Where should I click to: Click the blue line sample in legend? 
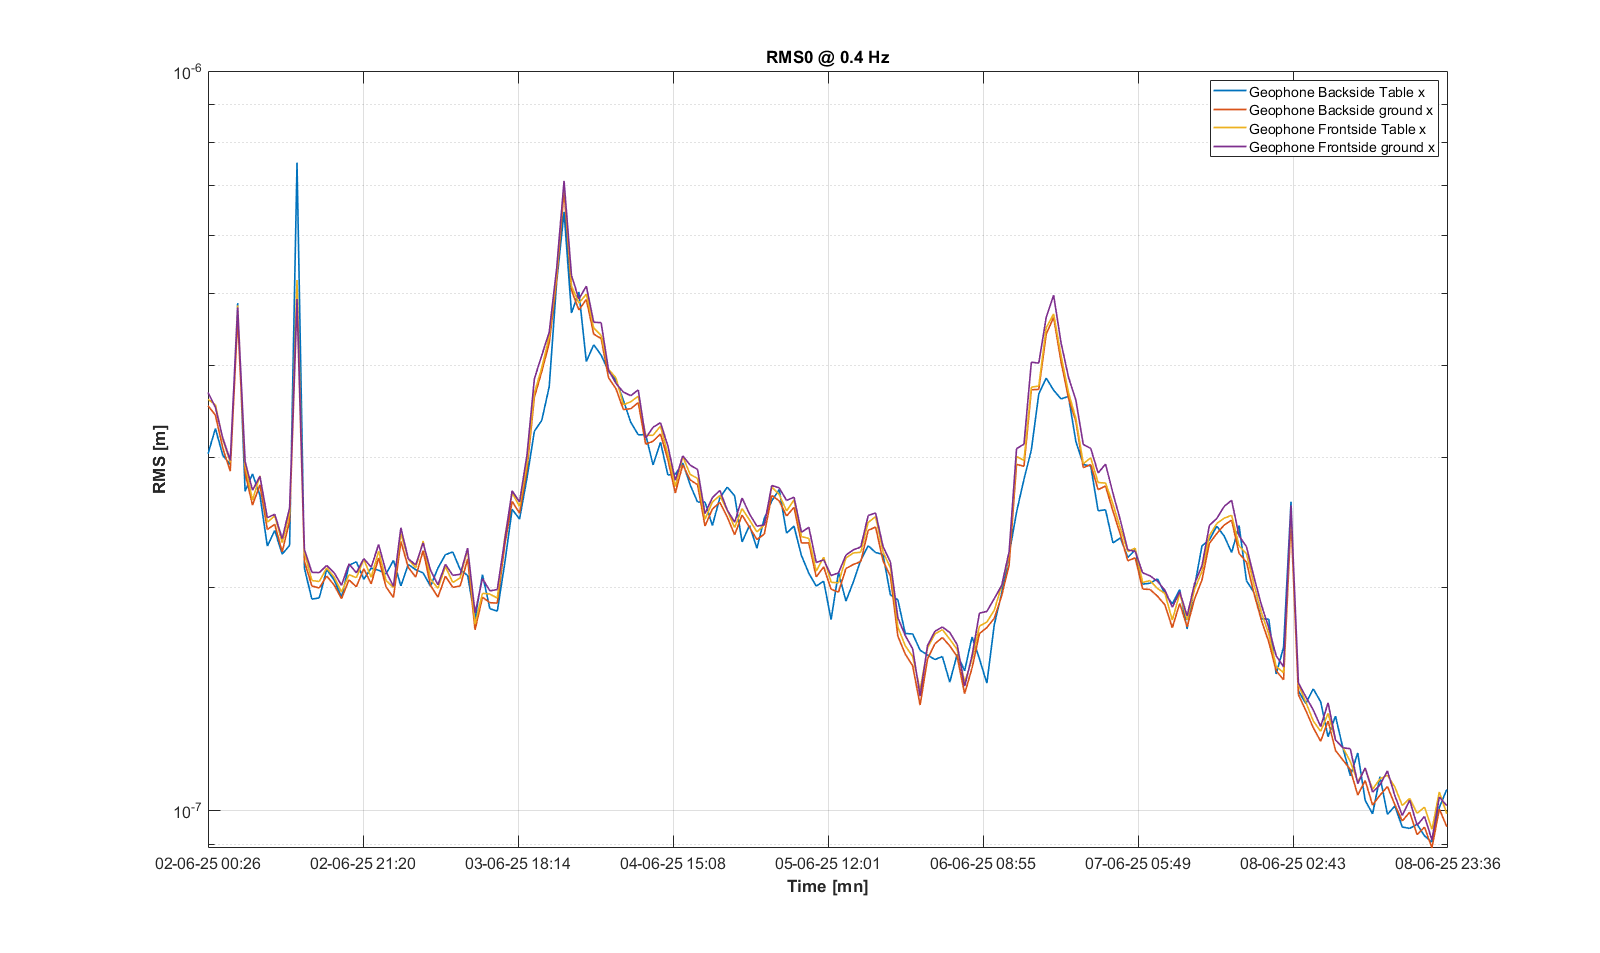pos(1229,92)
